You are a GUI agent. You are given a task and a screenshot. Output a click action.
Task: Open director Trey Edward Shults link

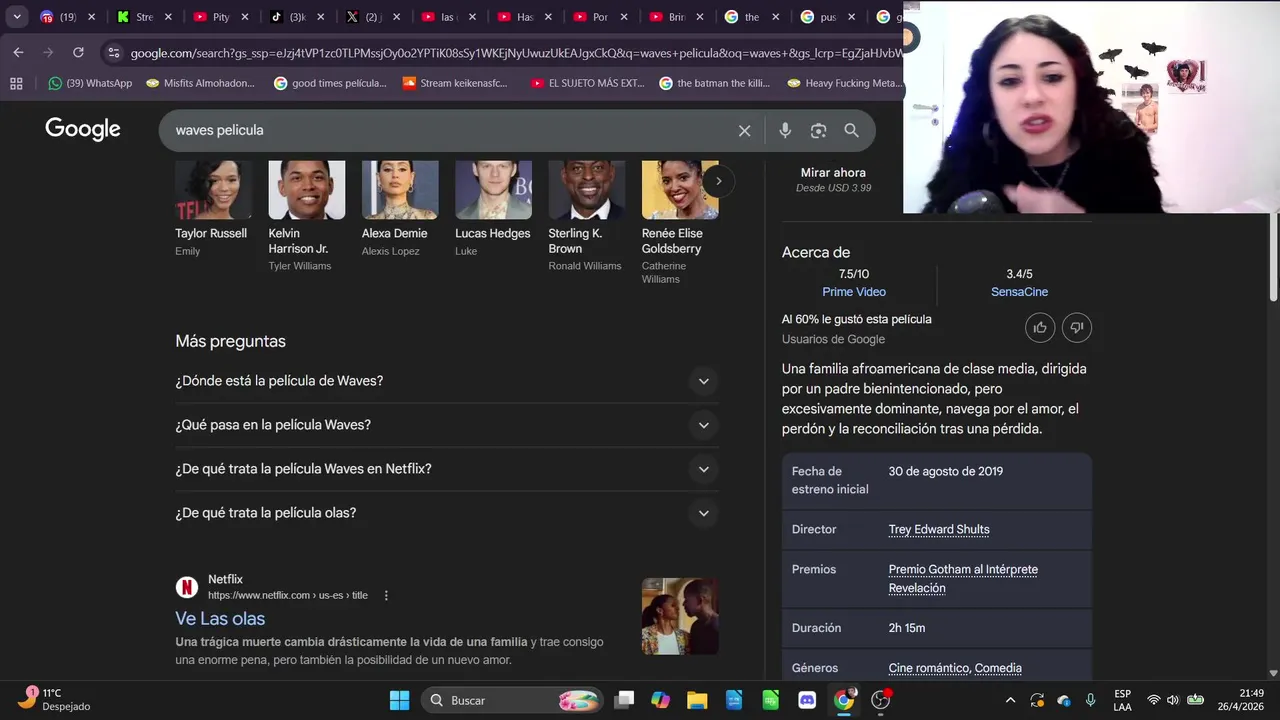(939, 529)
